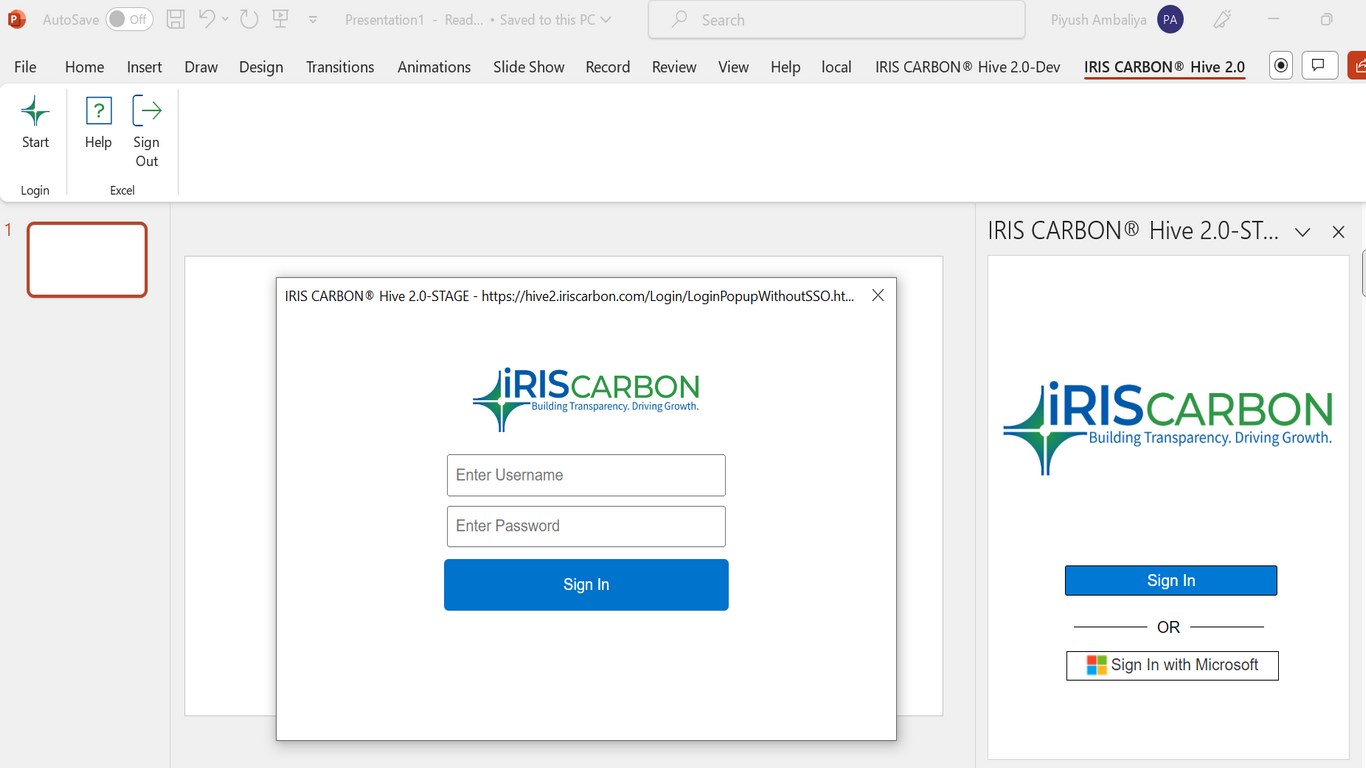Click the Record button icon near Comments
This screenshot has width=1366, height=768.
point(1280,66)
